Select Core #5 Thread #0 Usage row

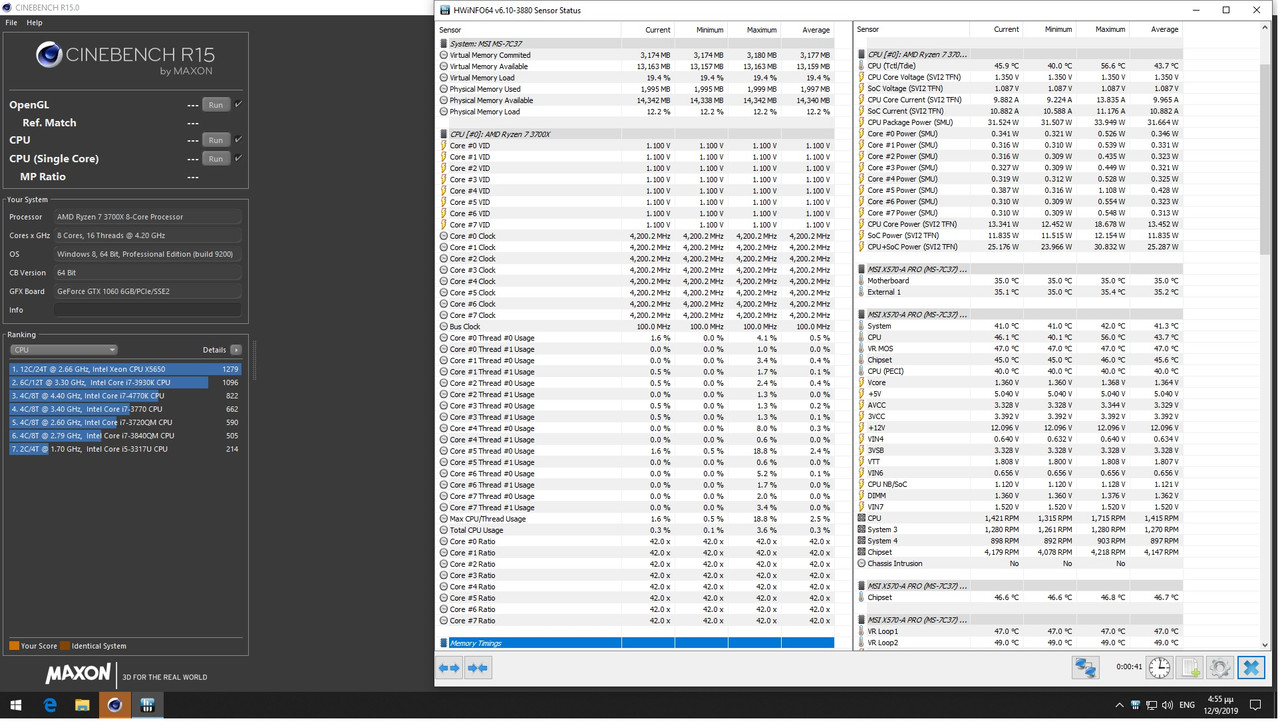click(637, 451)
